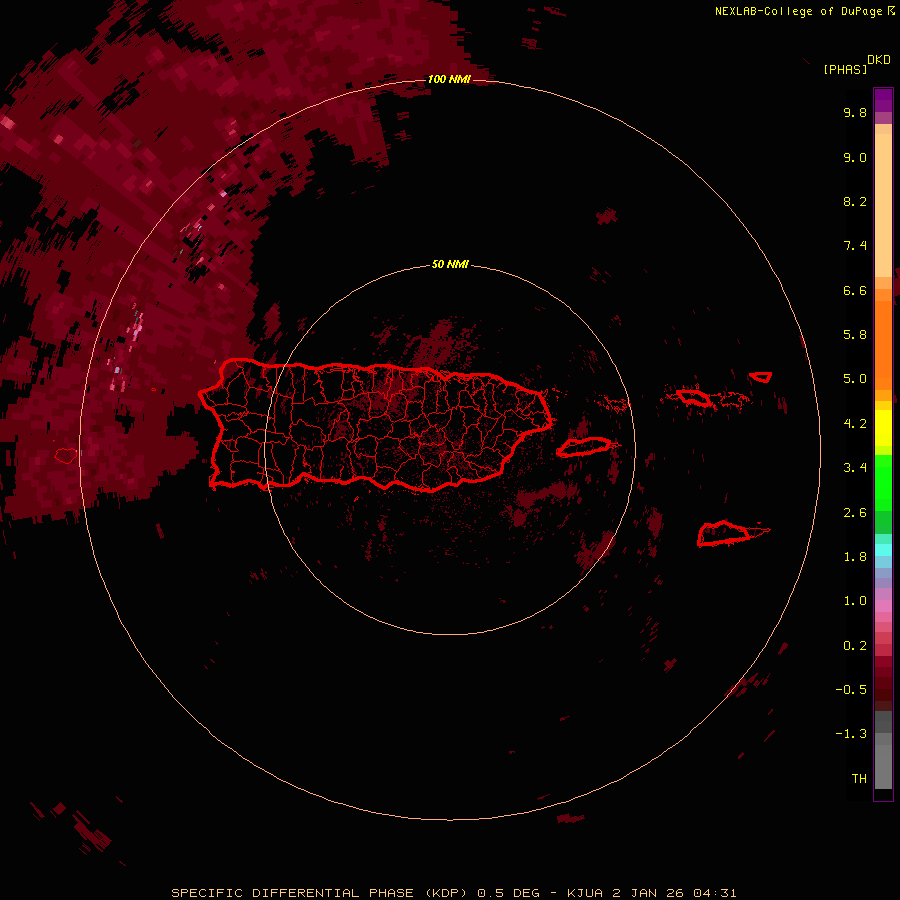Pick the cyan segment of the color bar
This screenshot has height=900, width=900.
pyautogui.click(x=883, y=550)
